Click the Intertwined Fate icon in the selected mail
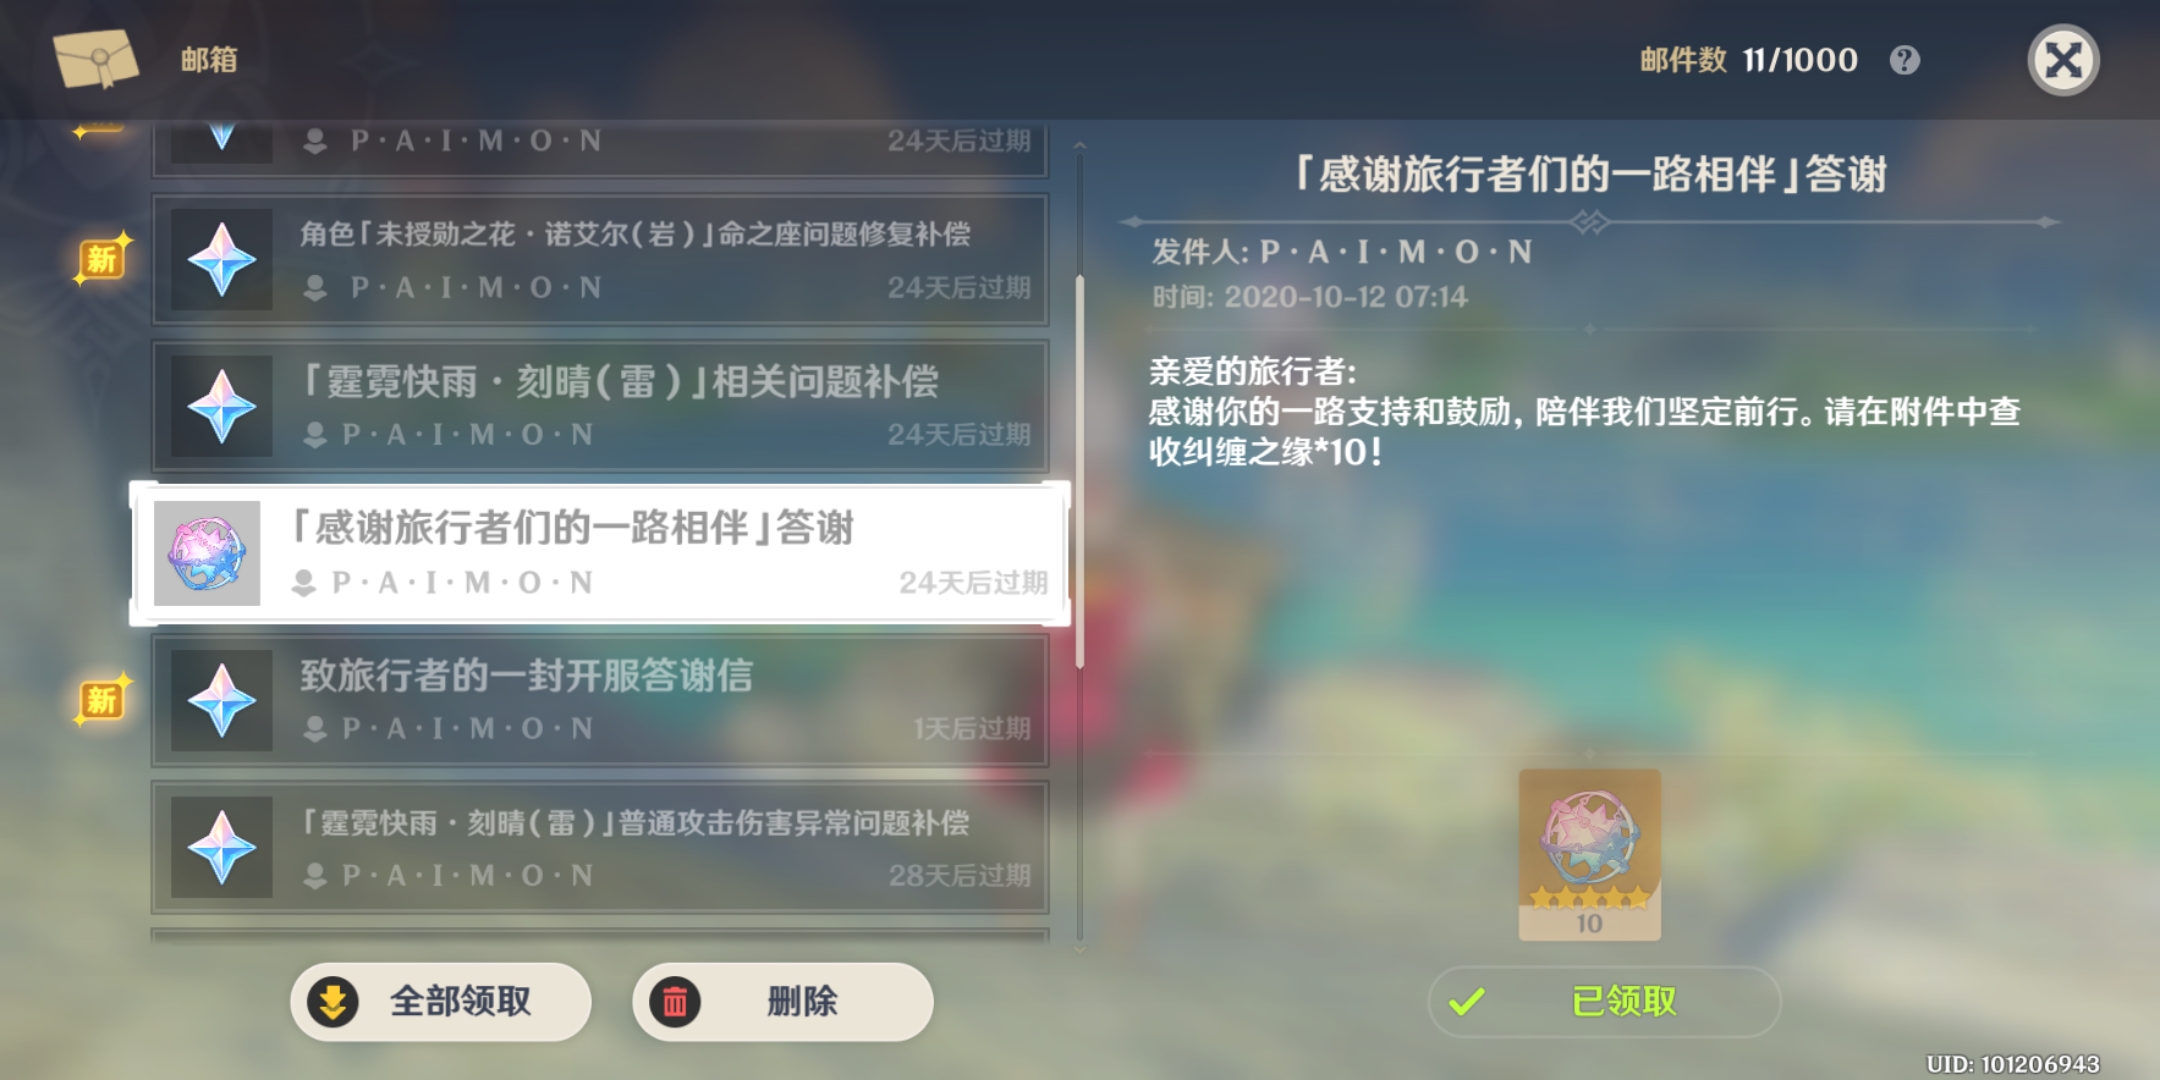This screenshot has width=2160, height=1080. 207,553
